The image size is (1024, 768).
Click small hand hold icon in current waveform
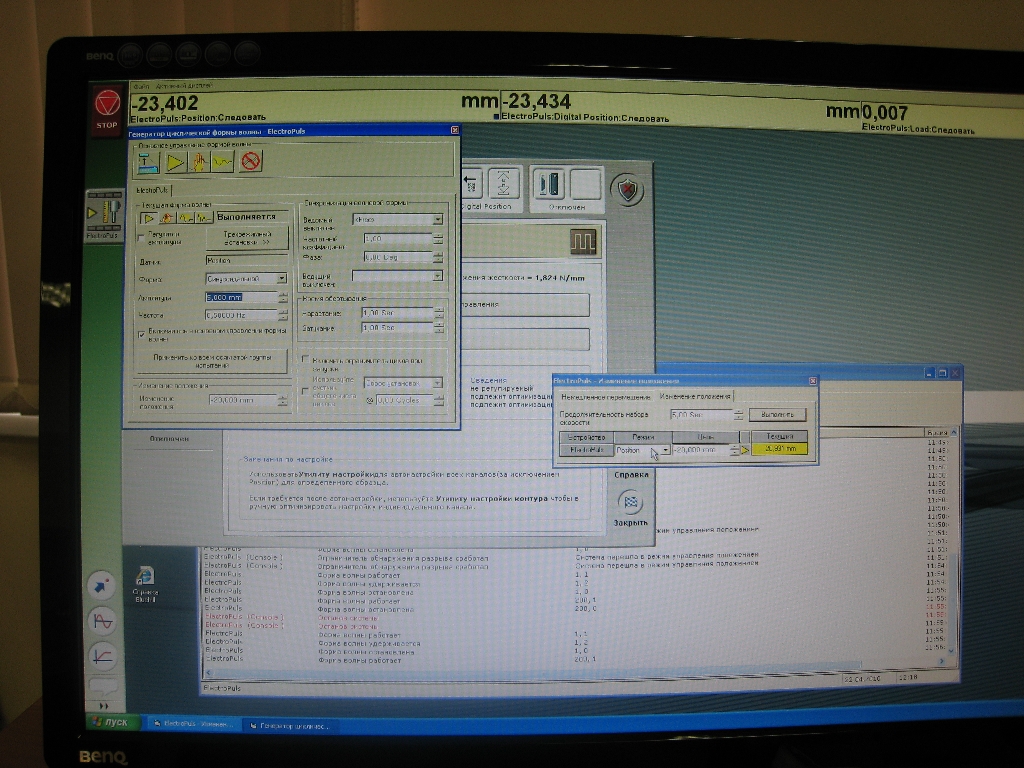pos(167,218)
